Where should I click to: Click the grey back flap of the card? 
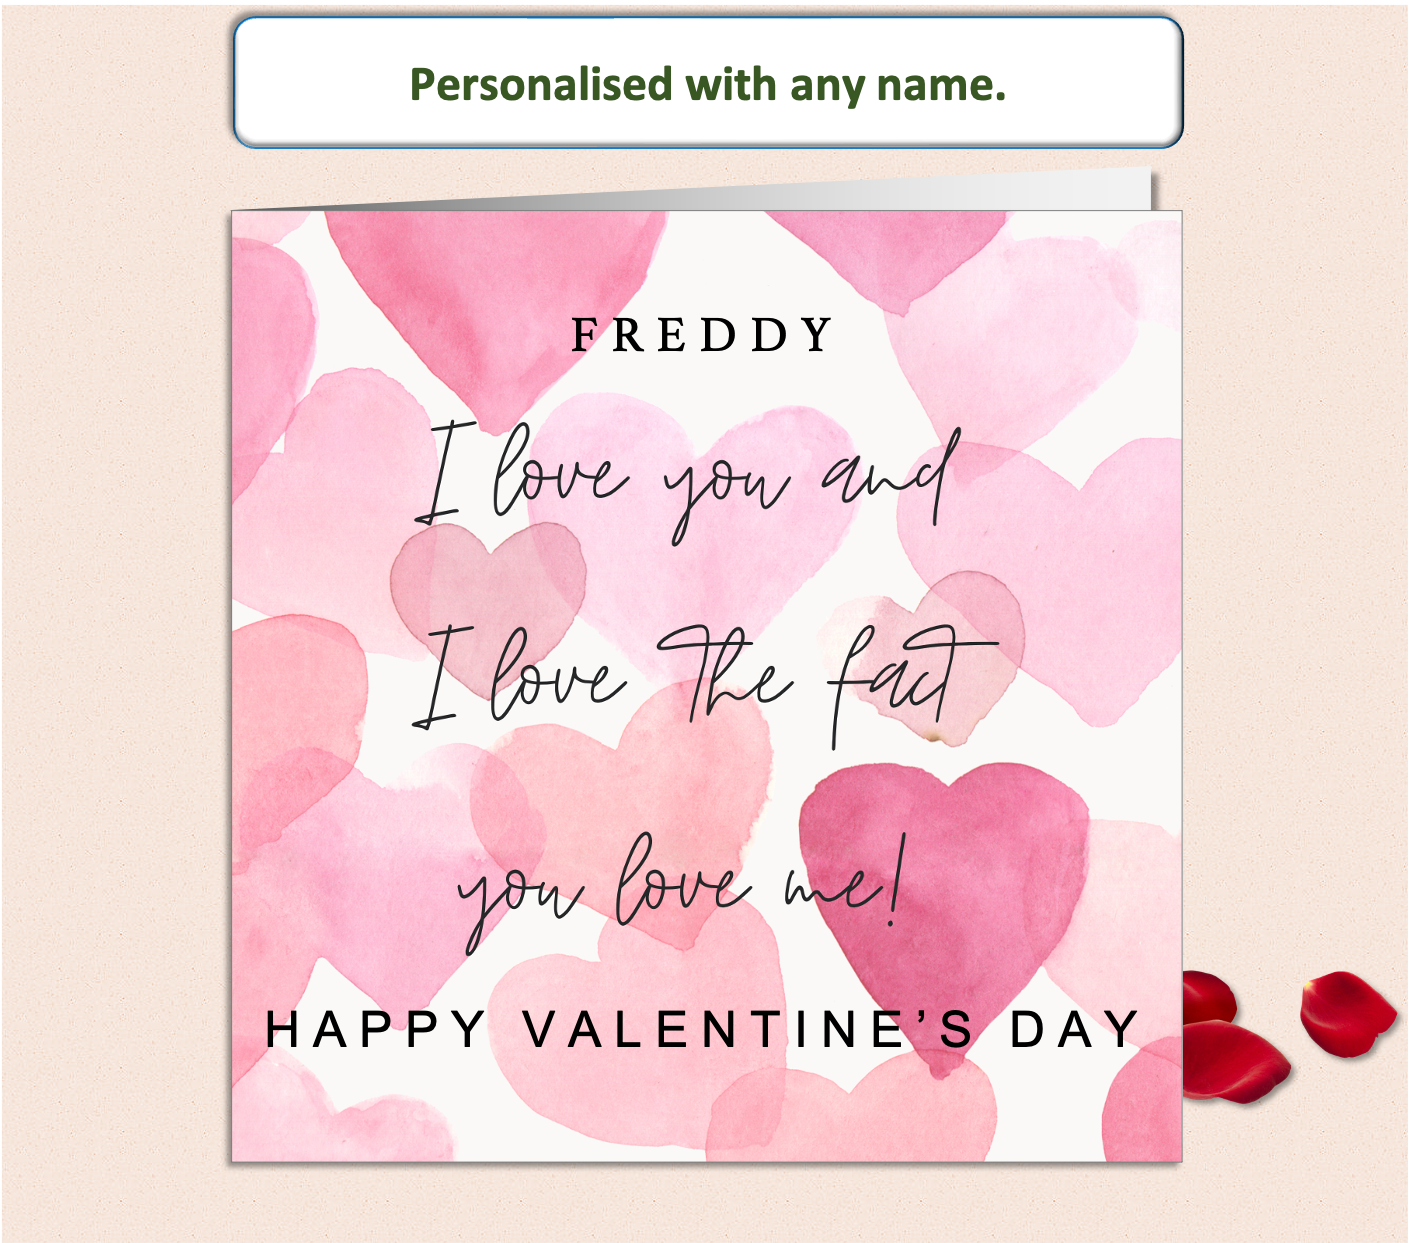(900, 193)
